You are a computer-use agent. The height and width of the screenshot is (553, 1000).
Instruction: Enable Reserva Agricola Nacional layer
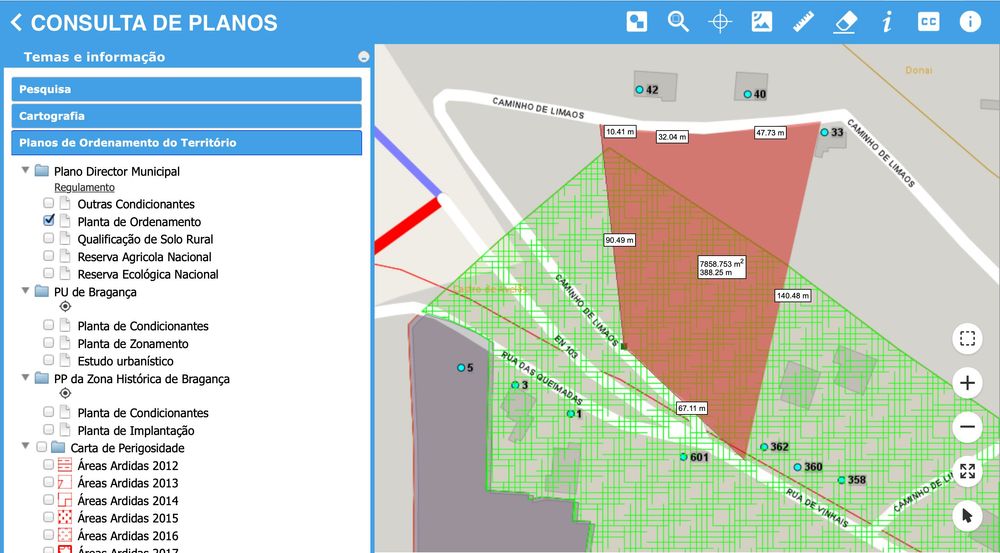(x=48, y=255)
